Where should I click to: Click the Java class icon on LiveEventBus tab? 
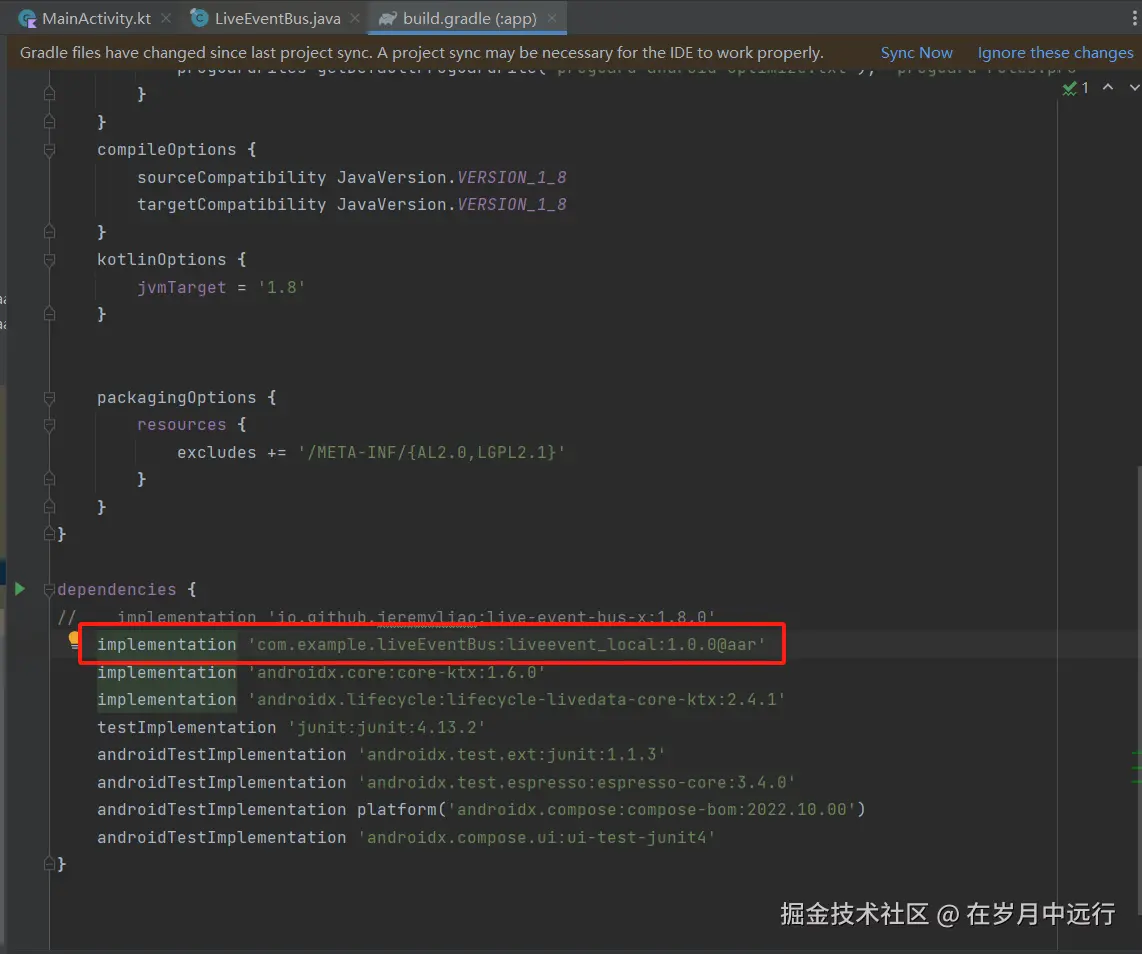click(x=199, y=18)
